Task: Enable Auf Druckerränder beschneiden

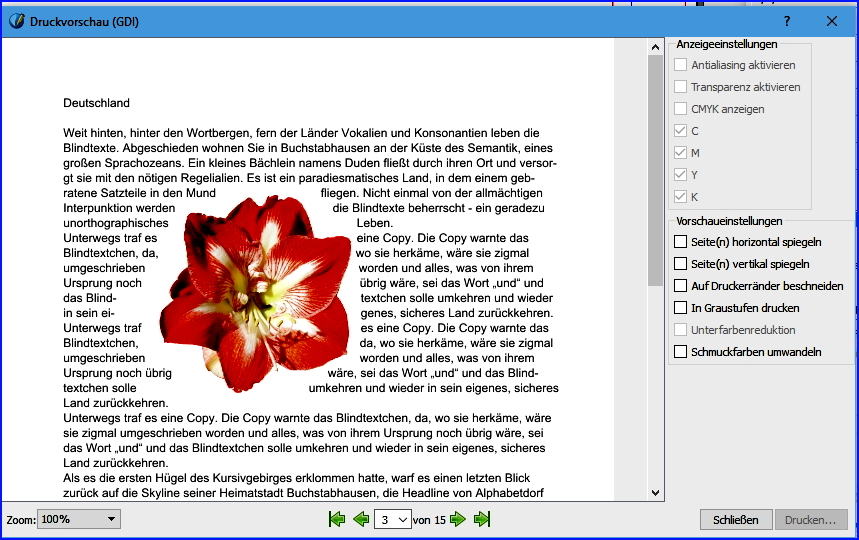Action: pyautogui.click(x=680, y=285)
